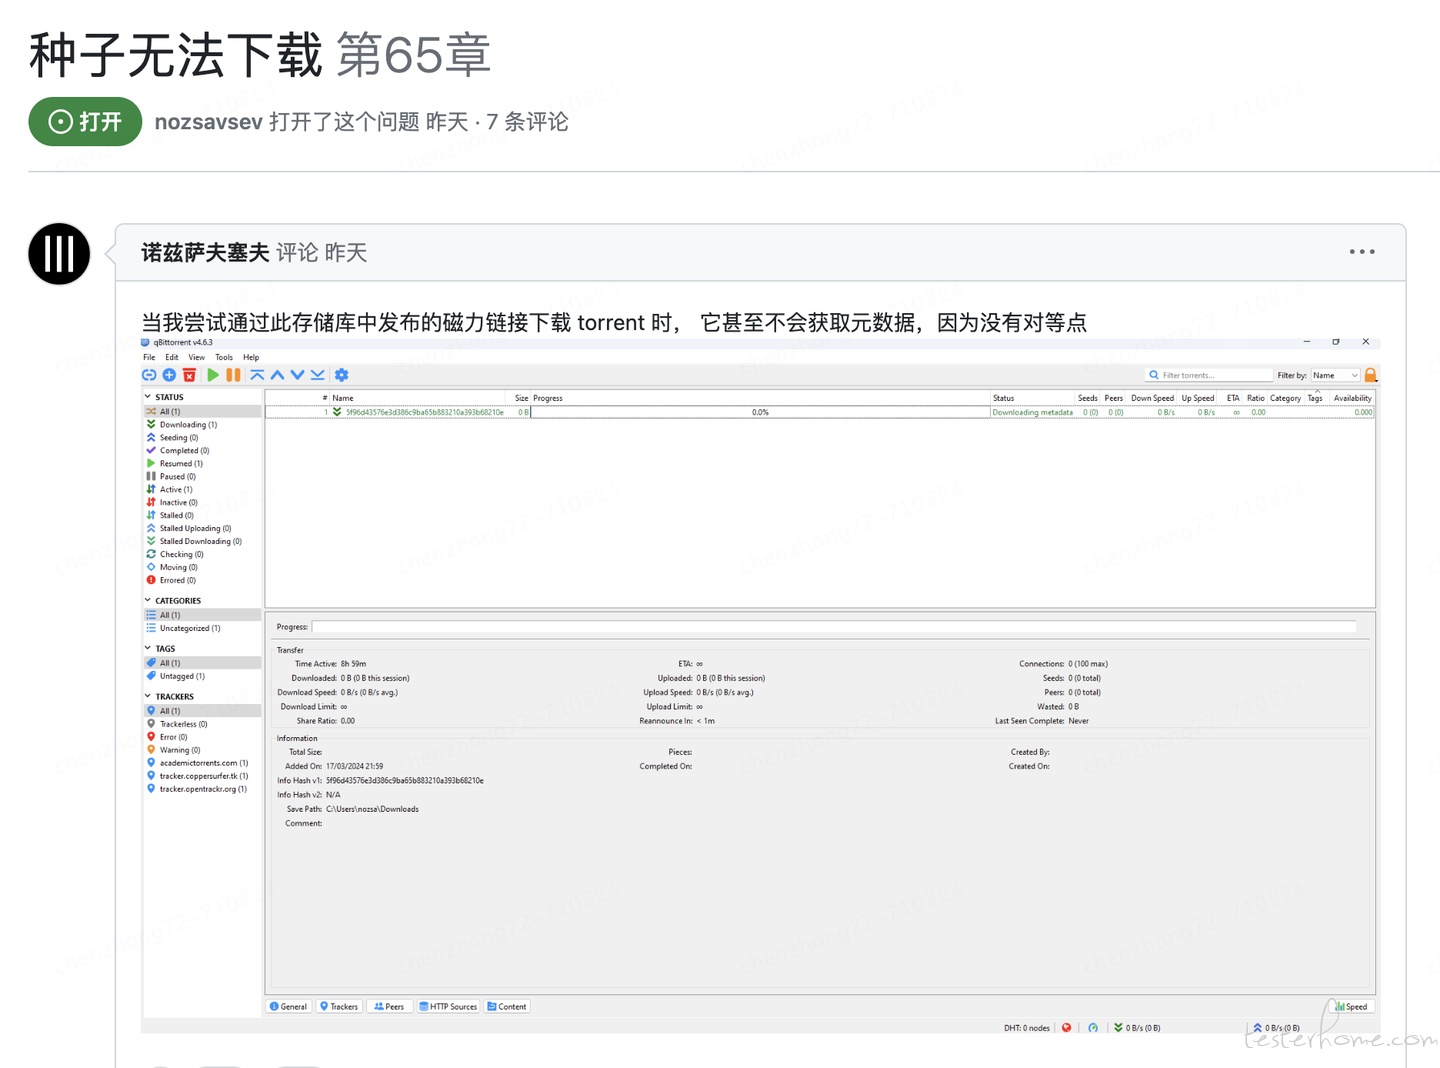
Task: Click the Move to top queue icon
Action: point(257,375)
